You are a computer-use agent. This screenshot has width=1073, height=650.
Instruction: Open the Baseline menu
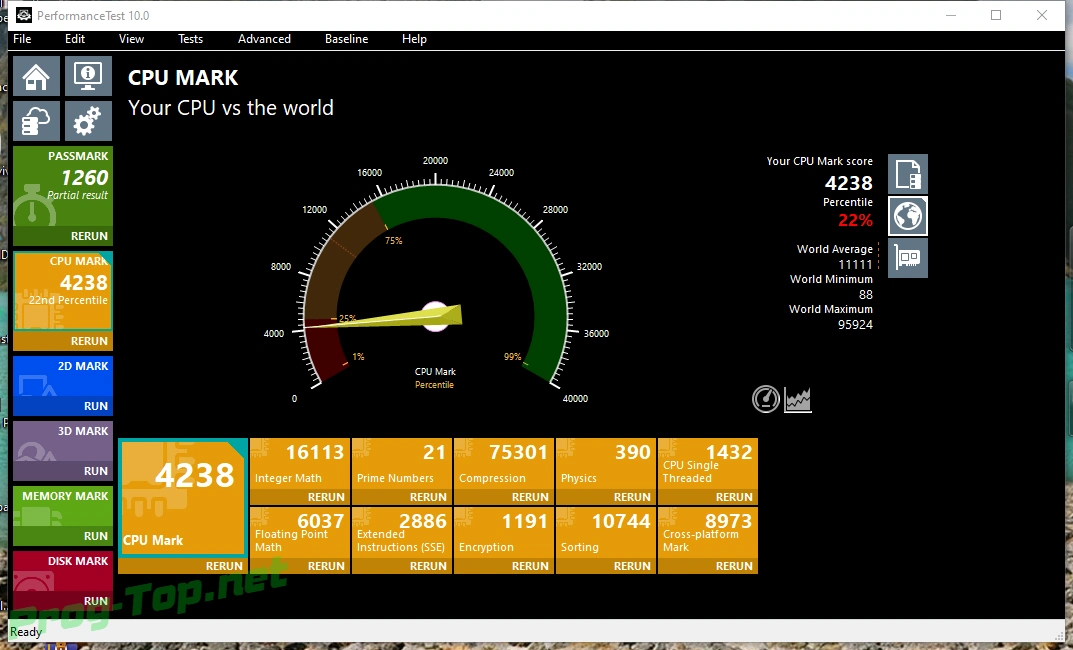pyautogui.click(x=346, y=39)
